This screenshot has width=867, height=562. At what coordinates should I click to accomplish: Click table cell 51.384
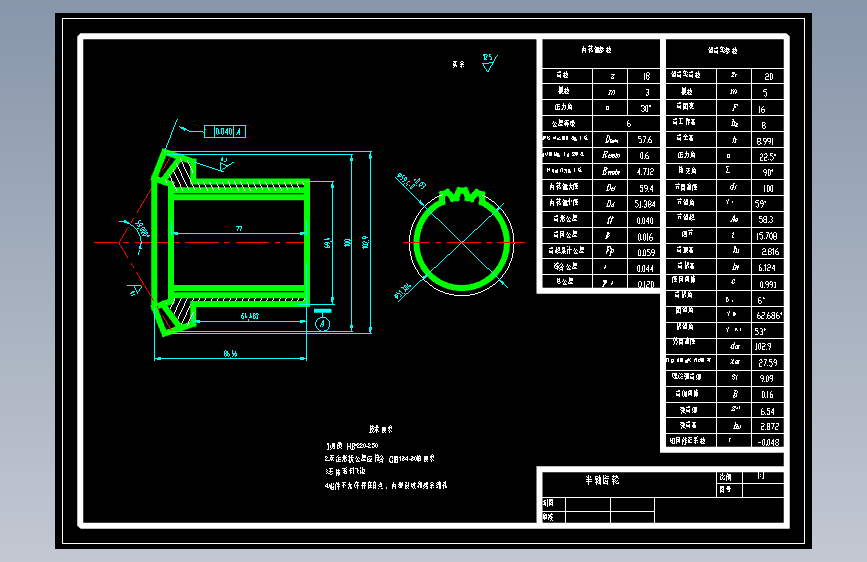coord(645,204)
